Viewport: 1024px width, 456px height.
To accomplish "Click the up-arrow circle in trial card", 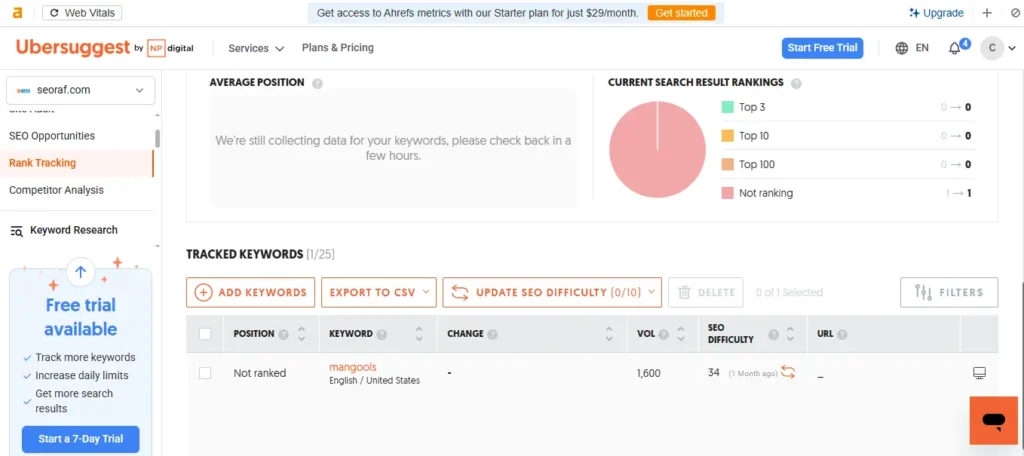I will pyautogui.click(x=80, y=272).
